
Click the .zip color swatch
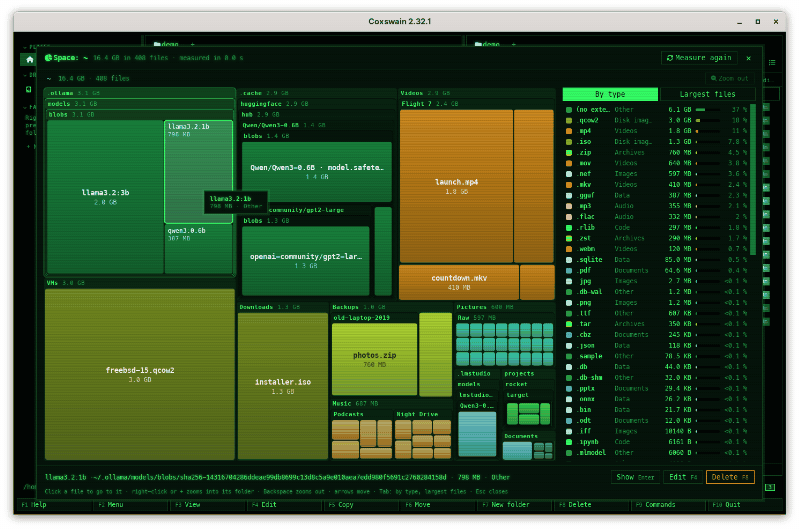569,153
